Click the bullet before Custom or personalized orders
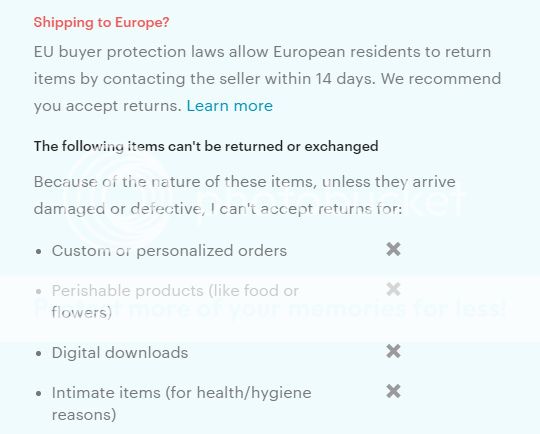540x434 pixels. click(39, 251)
